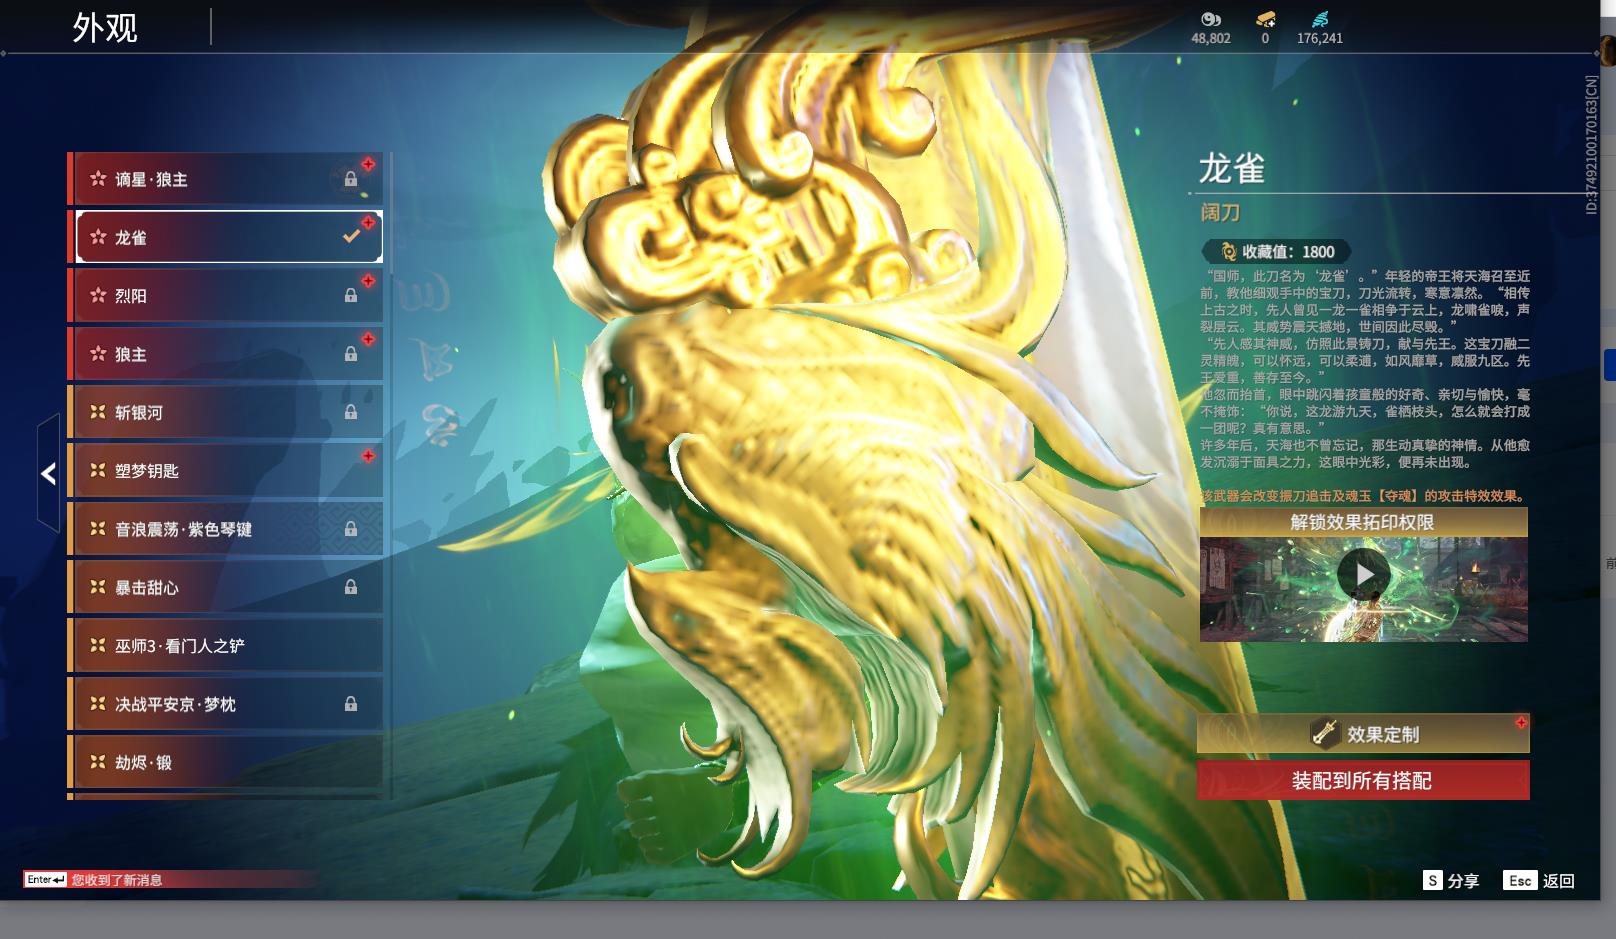Click the equipped checkmark on 龙雀 row

(x=351, y=237)
